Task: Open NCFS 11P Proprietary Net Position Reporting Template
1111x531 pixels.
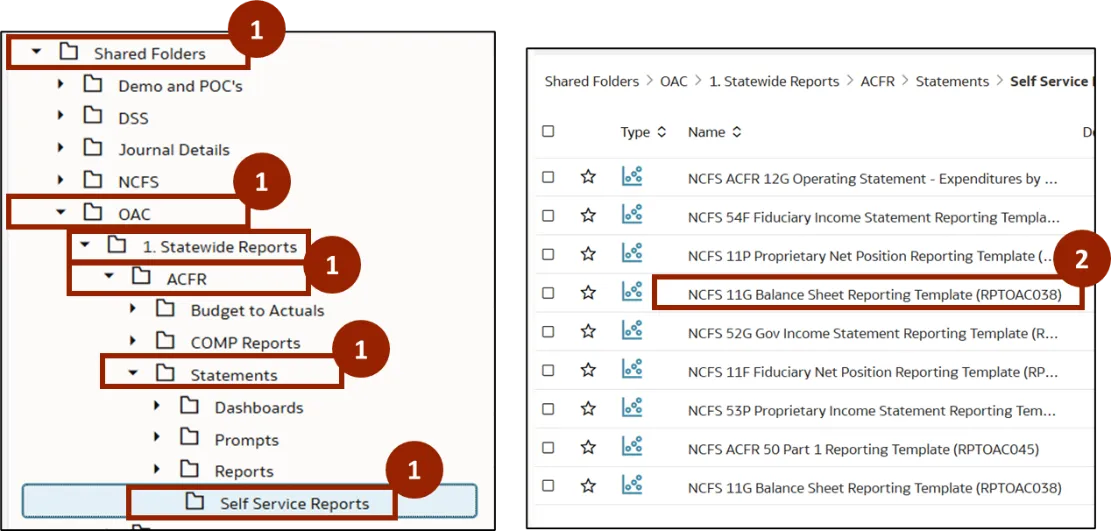Action: pos(872,256)
